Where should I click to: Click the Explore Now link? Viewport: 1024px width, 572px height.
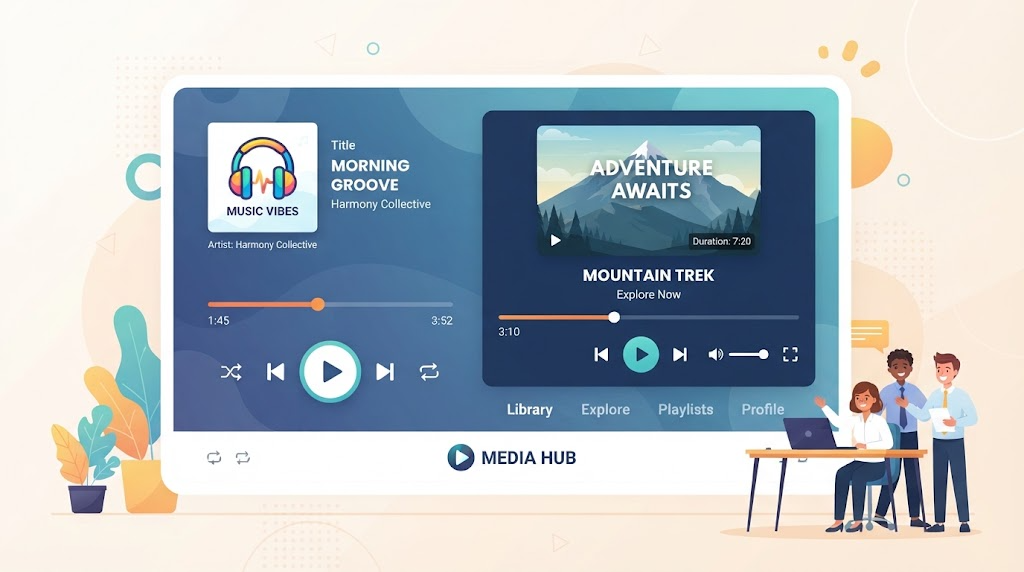[648, 294]
